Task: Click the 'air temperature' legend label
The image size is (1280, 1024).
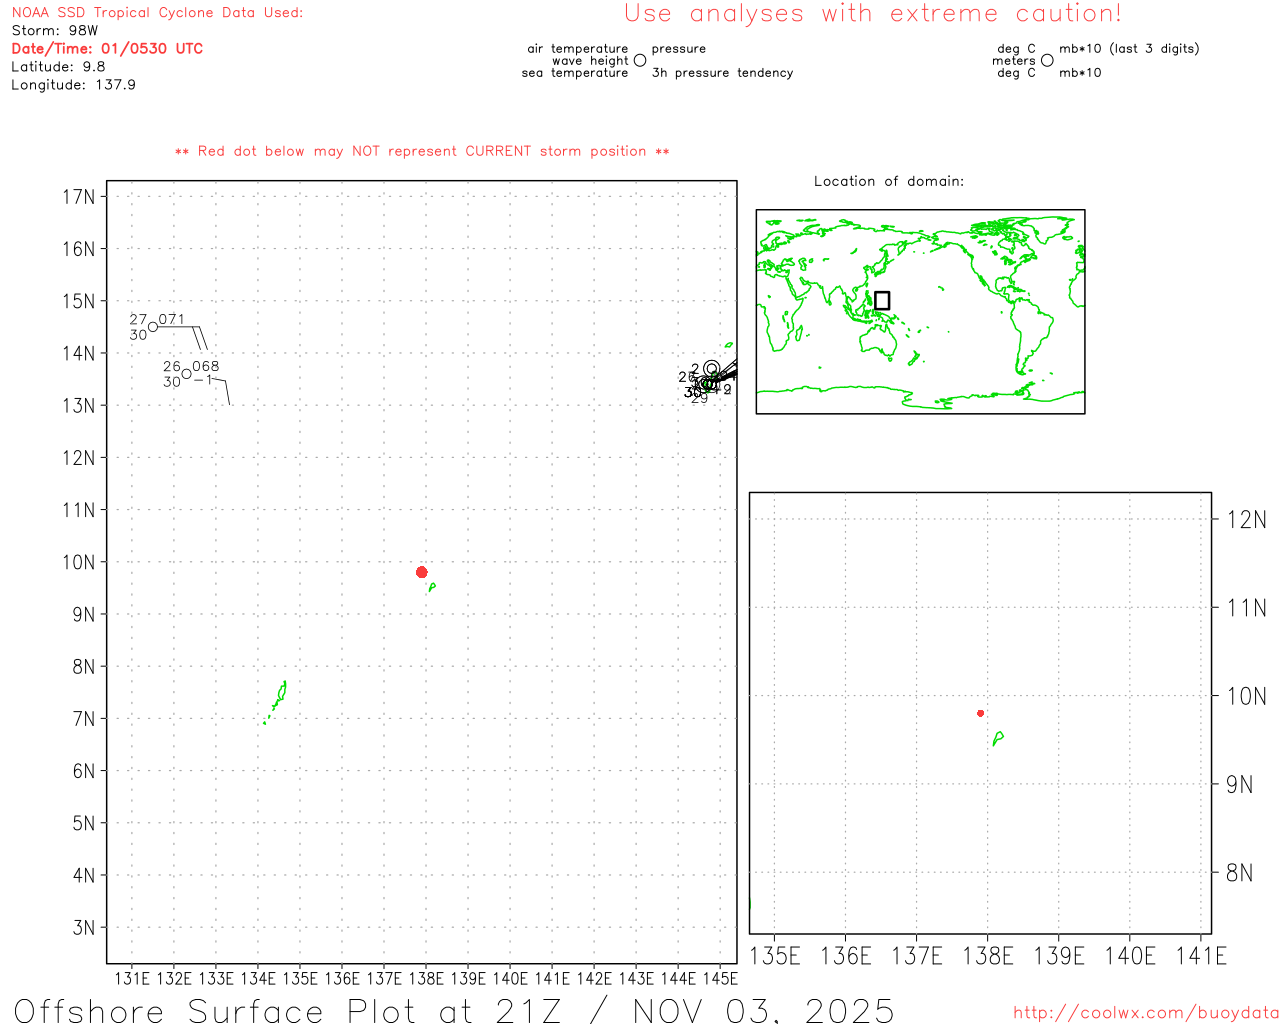Action: pyautogui.click(x=578, y=49)
